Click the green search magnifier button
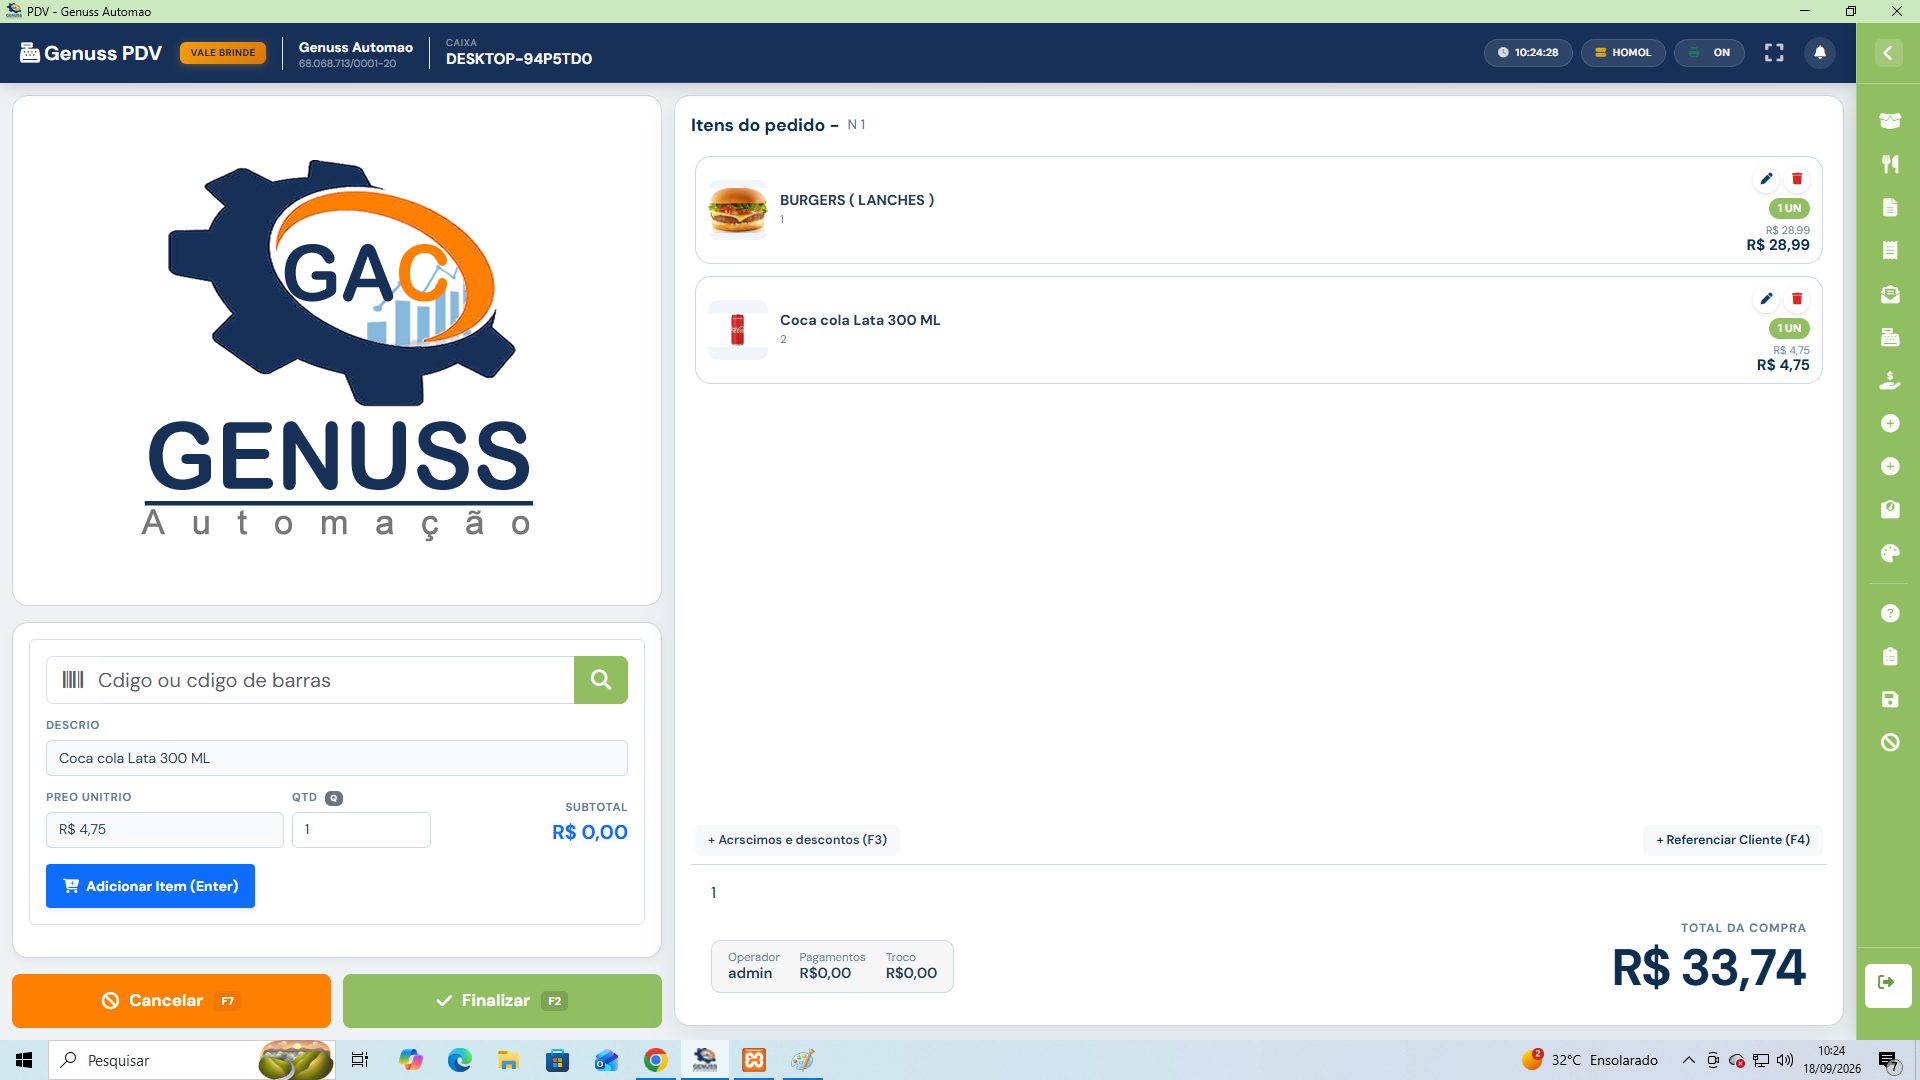 [601, 680]
